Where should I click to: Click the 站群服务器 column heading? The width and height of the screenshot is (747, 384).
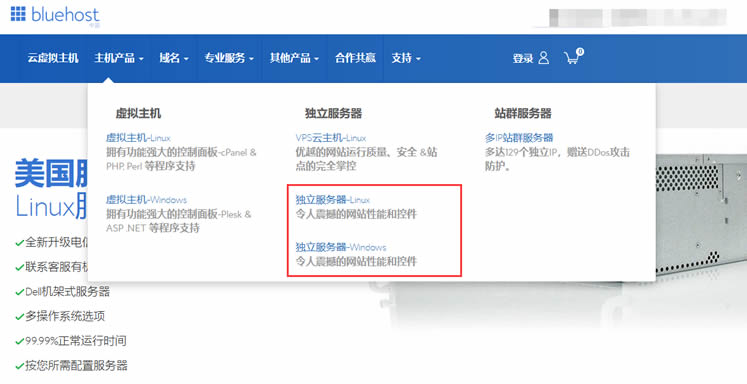click(x=523, y=113)
